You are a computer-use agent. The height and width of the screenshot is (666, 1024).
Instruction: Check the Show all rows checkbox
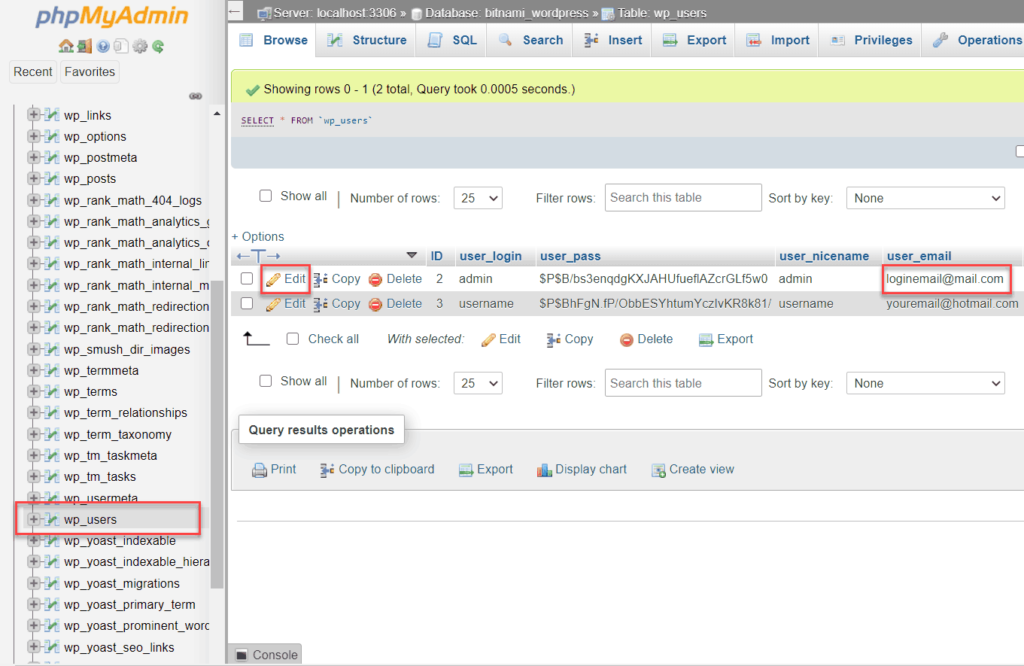[265, 195]
